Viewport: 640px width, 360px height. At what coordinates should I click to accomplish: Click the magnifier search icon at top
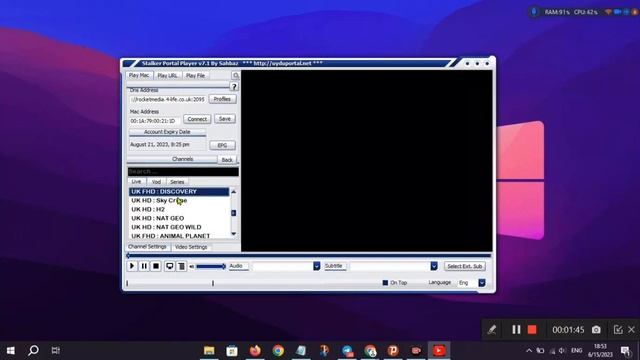[x=236, y=76]
